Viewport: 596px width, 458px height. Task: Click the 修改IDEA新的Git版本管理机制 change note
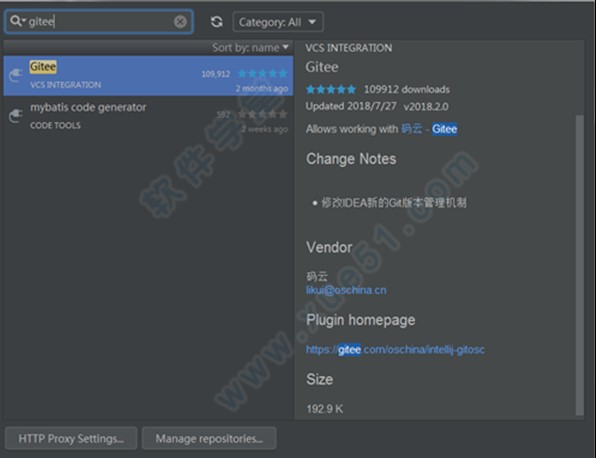[394, 203]
